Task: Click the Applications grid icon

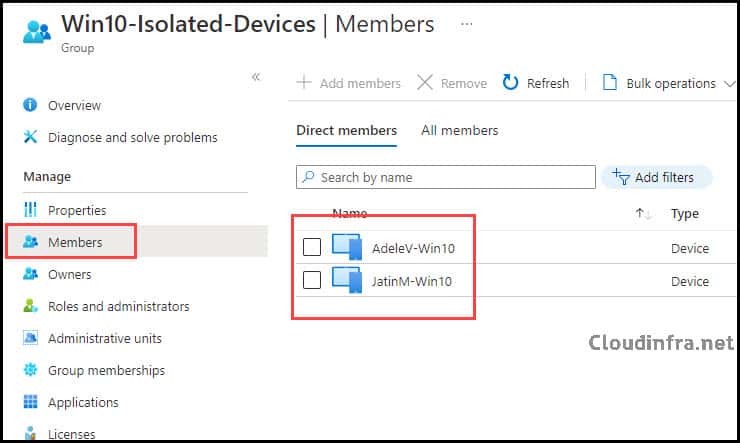Action: 31,402
